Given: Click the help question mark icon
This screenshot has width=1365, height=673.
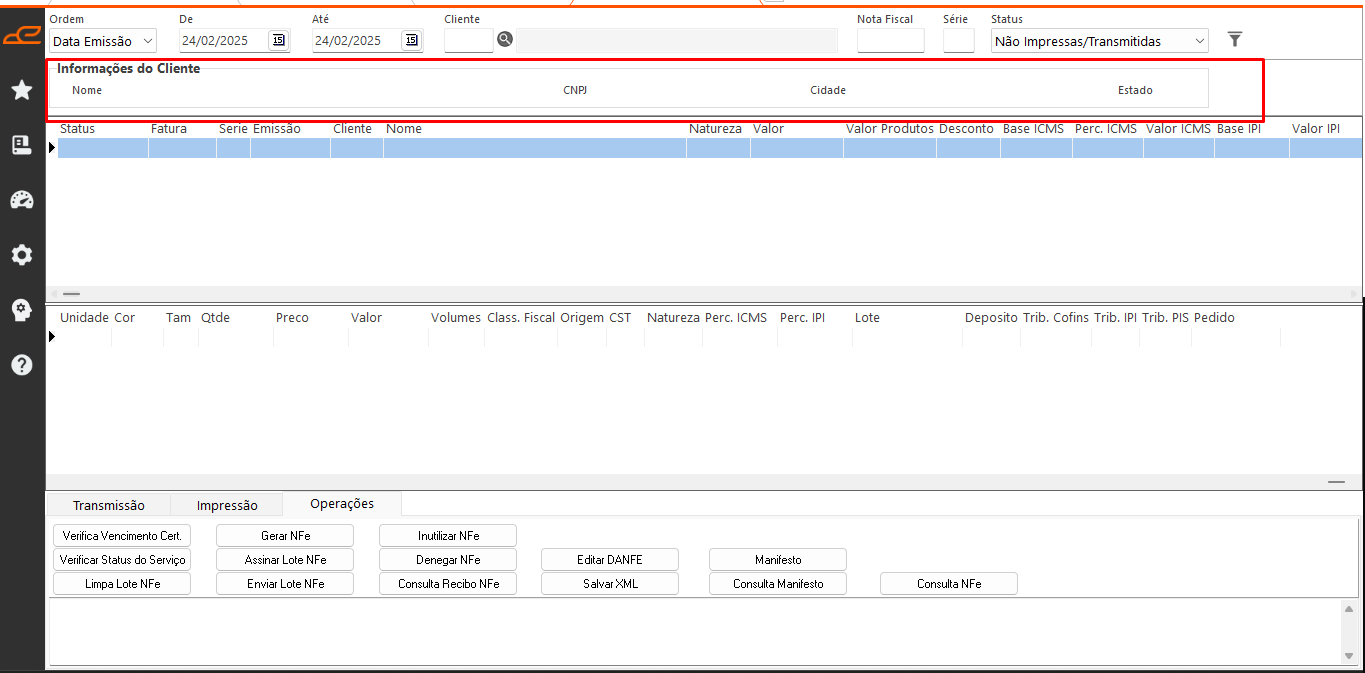Looking at the screenshot, I should coord(21,365).
